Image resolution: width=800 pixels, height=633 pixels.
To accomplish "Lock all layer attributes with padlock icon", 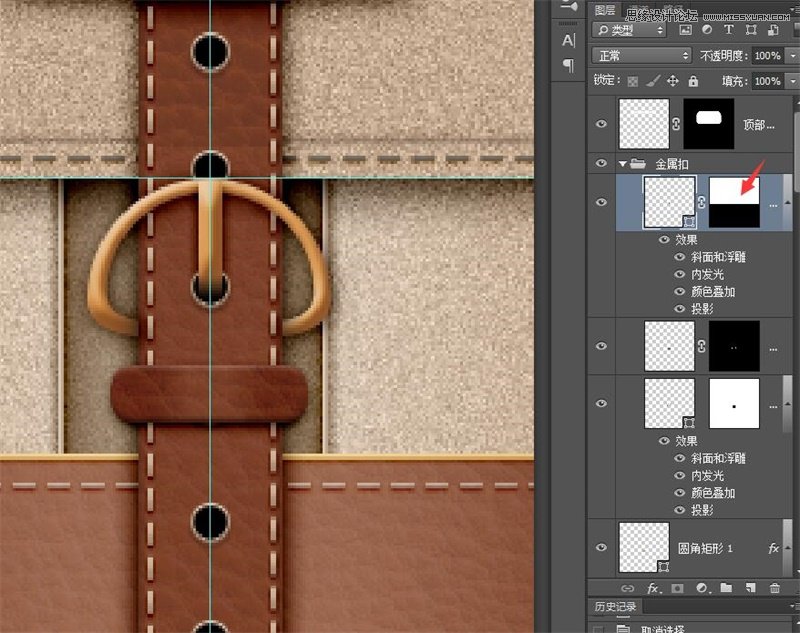I will pos(693,81).
